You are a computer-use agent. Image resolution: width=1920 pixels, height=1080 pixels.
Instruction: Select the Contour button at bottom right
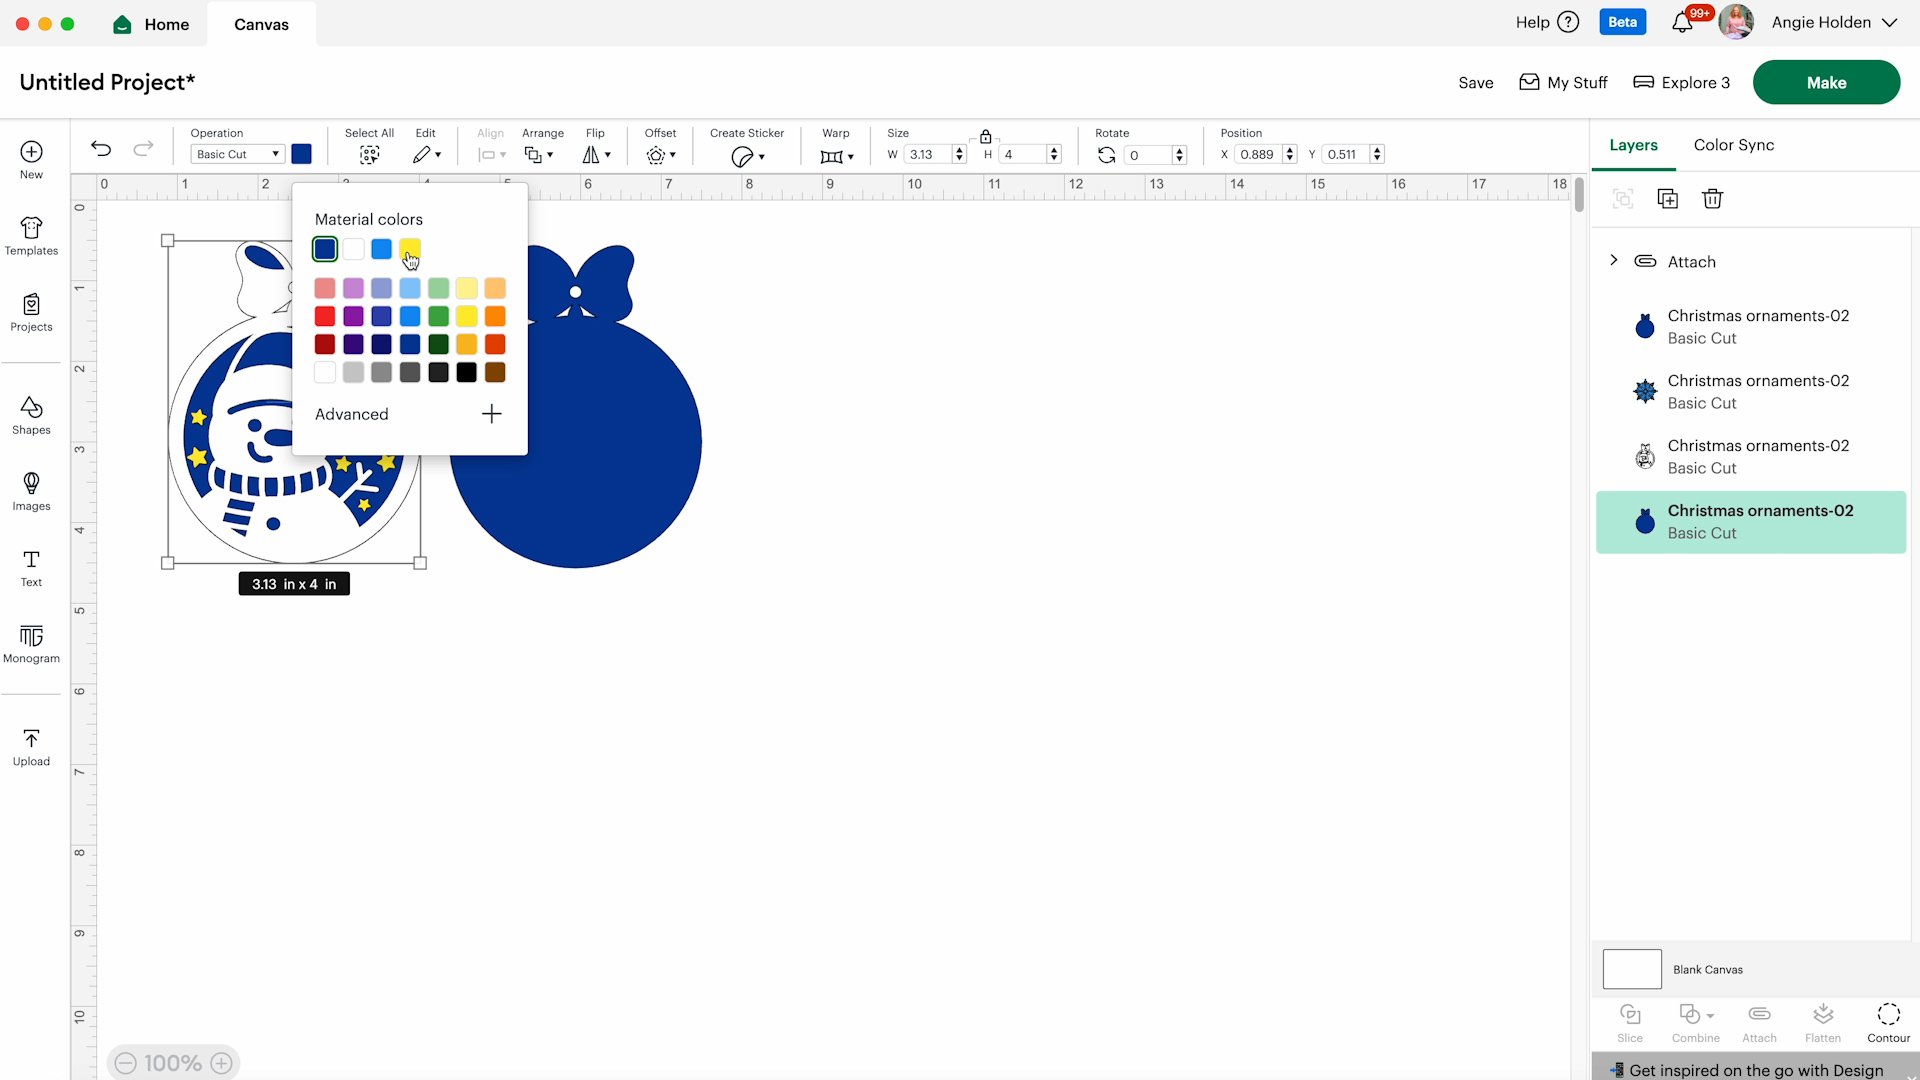1888,1022
